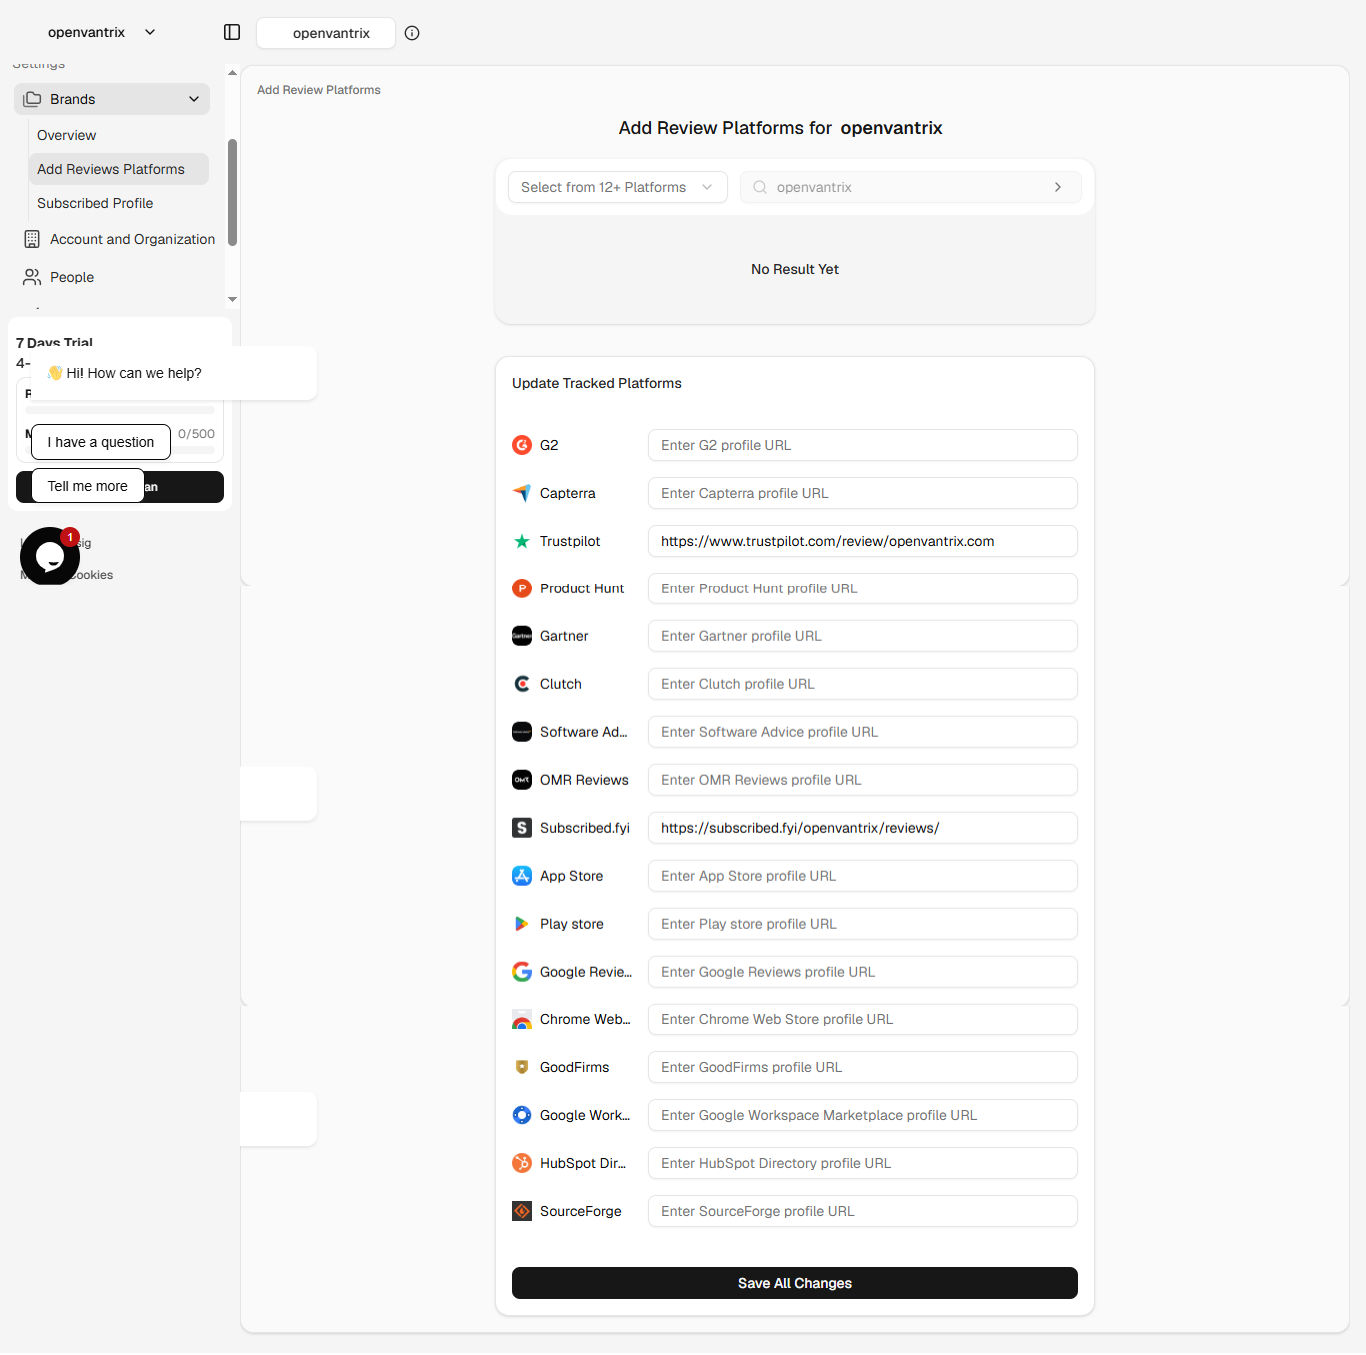Click the SourceForge logo icon

click(522, 1211)
